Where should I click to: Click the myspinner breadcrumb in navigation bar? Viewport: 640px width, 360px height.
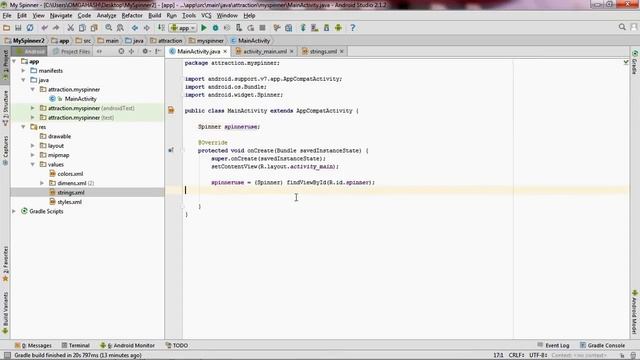207,41
